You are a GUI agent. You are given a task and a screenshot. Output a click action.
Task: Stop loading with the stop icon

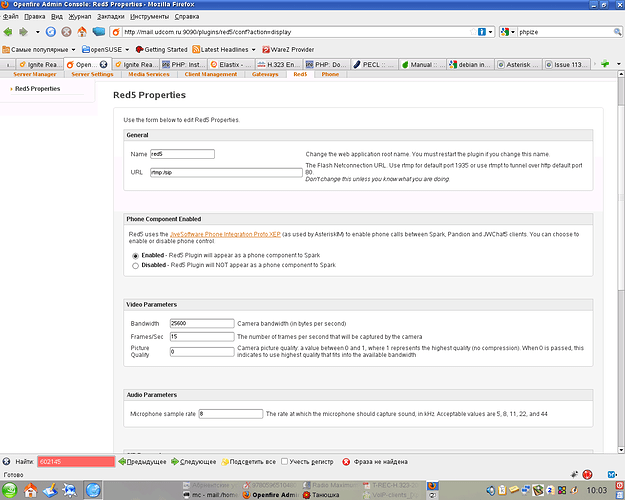[67, 32]
